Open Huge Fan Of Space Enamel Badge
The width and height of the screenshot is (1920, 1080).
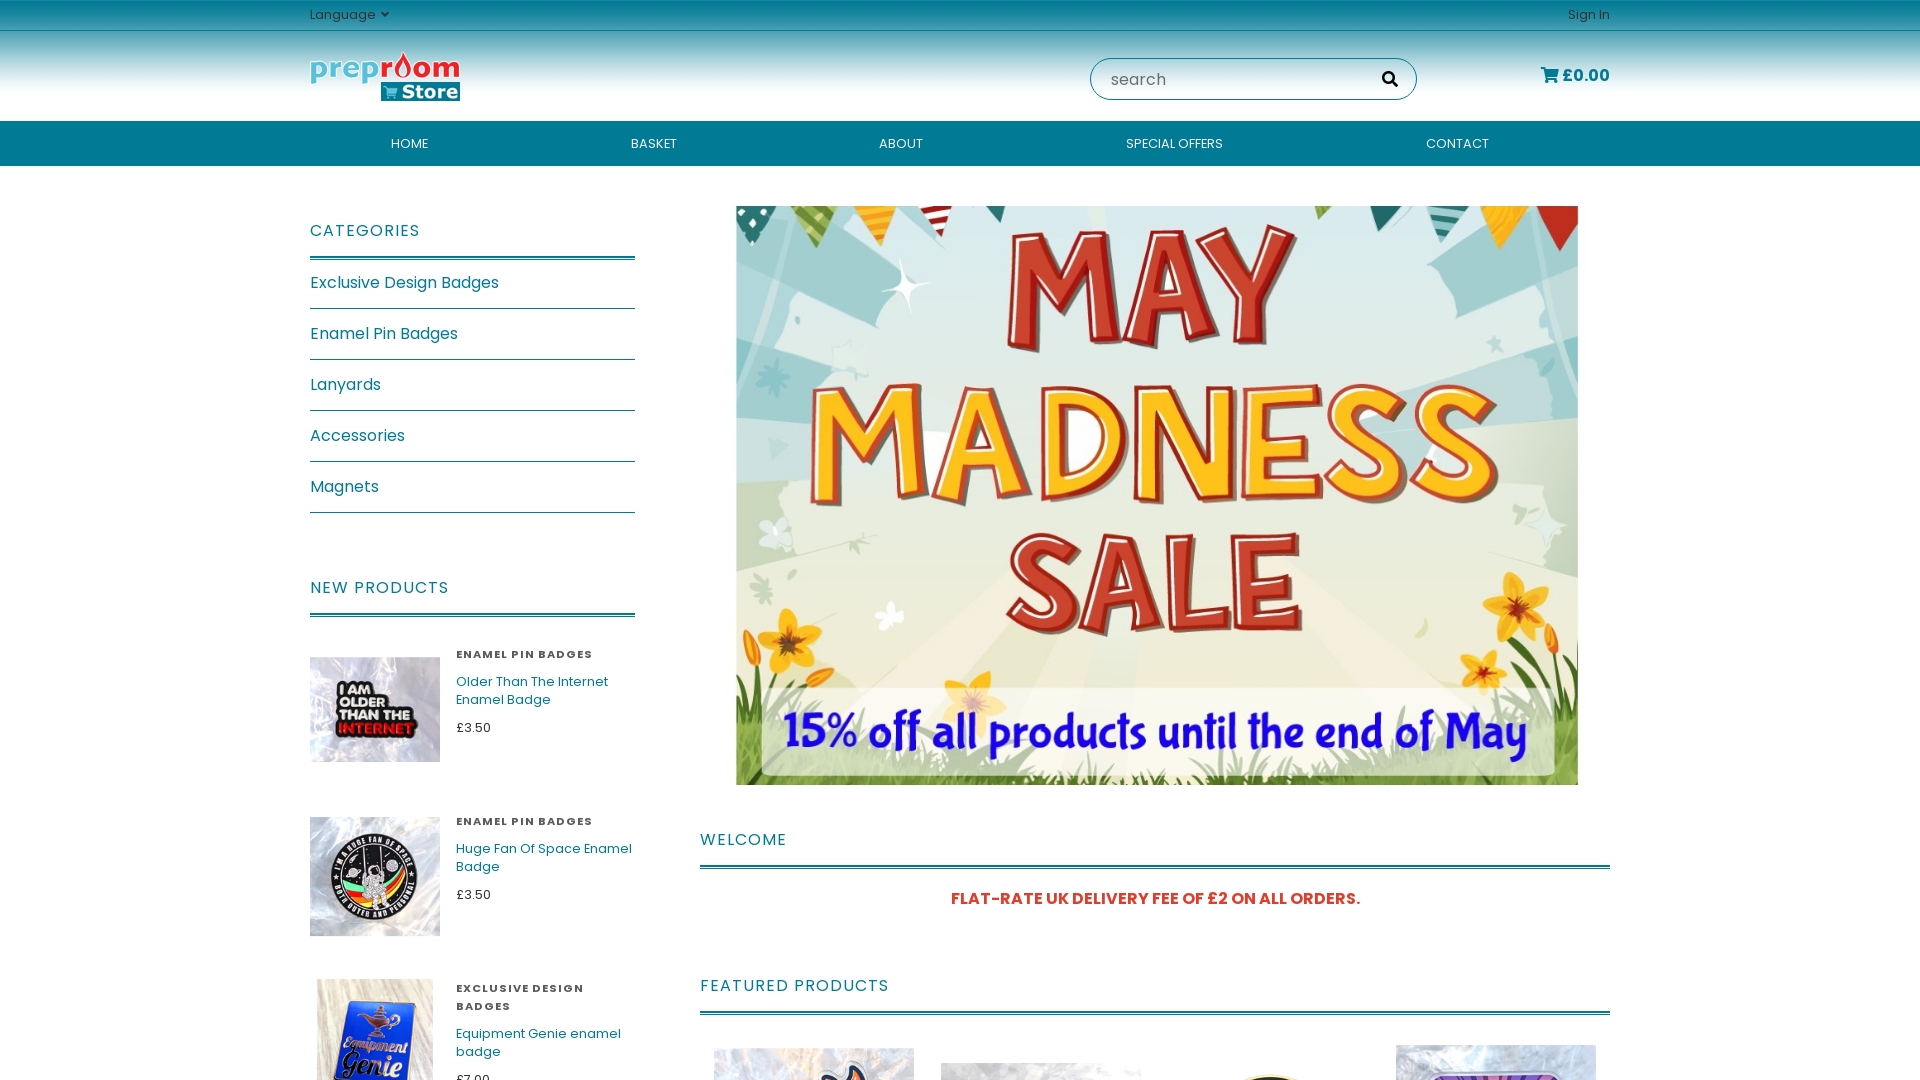pyautogui.click(x=543, y=857)
